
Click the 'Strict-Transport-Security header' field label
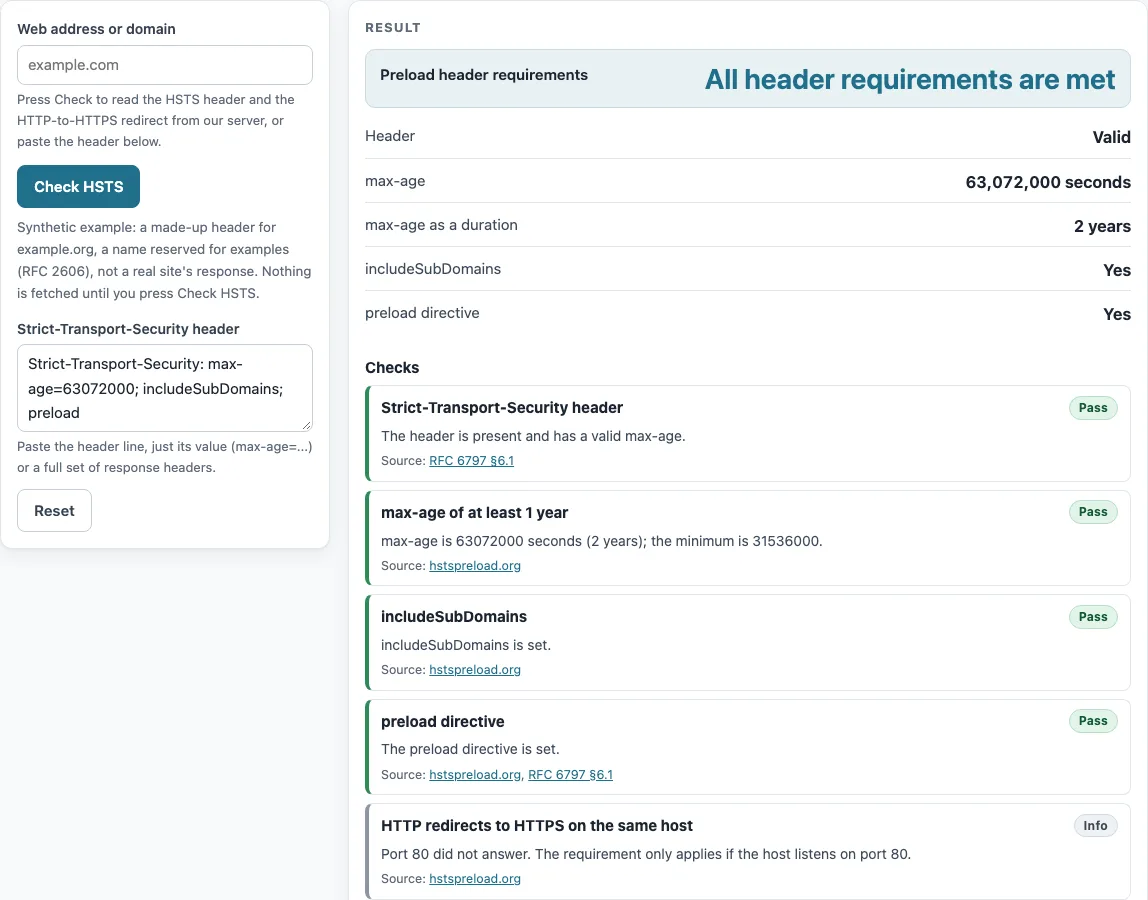pyautogui.click(x=128, y=329)
